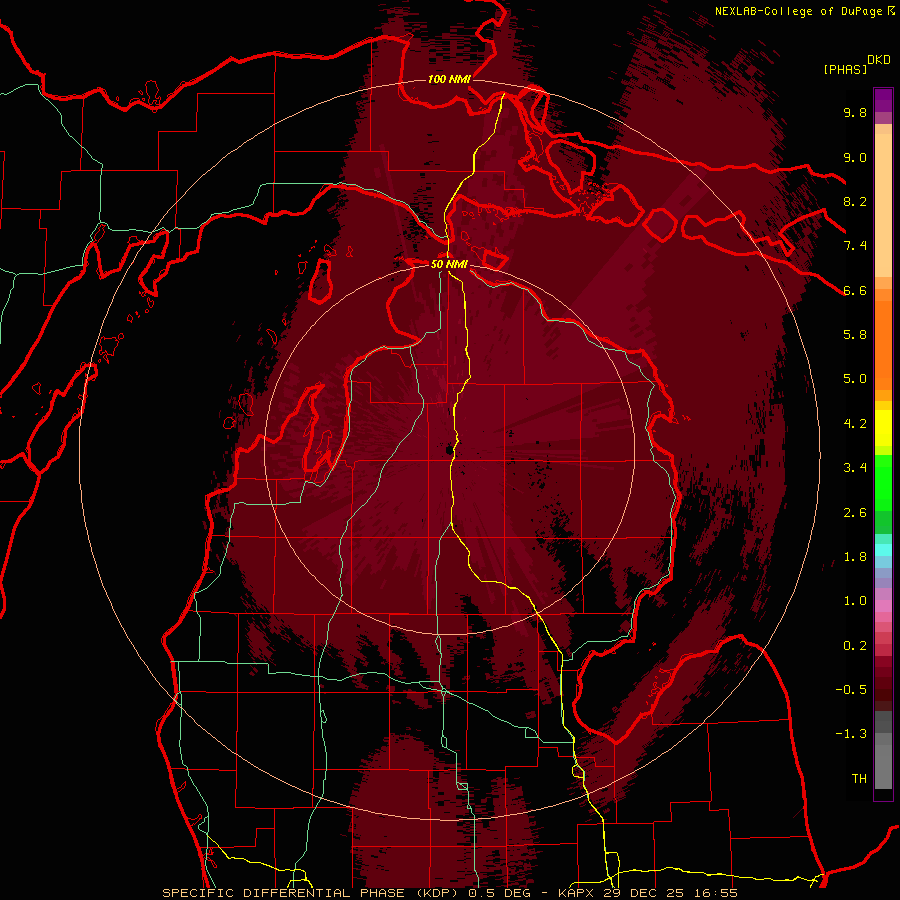Click the 4.2 value on color scale
The height and width of the screenshot is (900, 900).
(855, 424)
